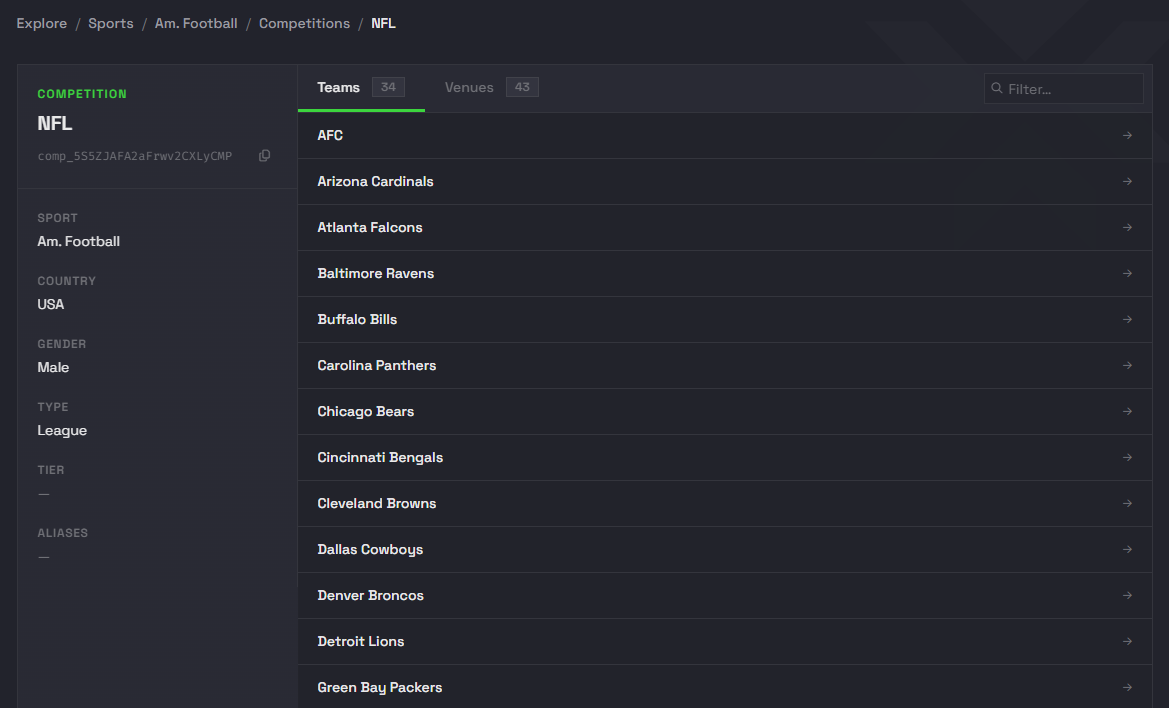Image resolution: width=1169 pixels, height=708 pixels.
Task: Focus the Filter input field
Action: click(1063, 89)
